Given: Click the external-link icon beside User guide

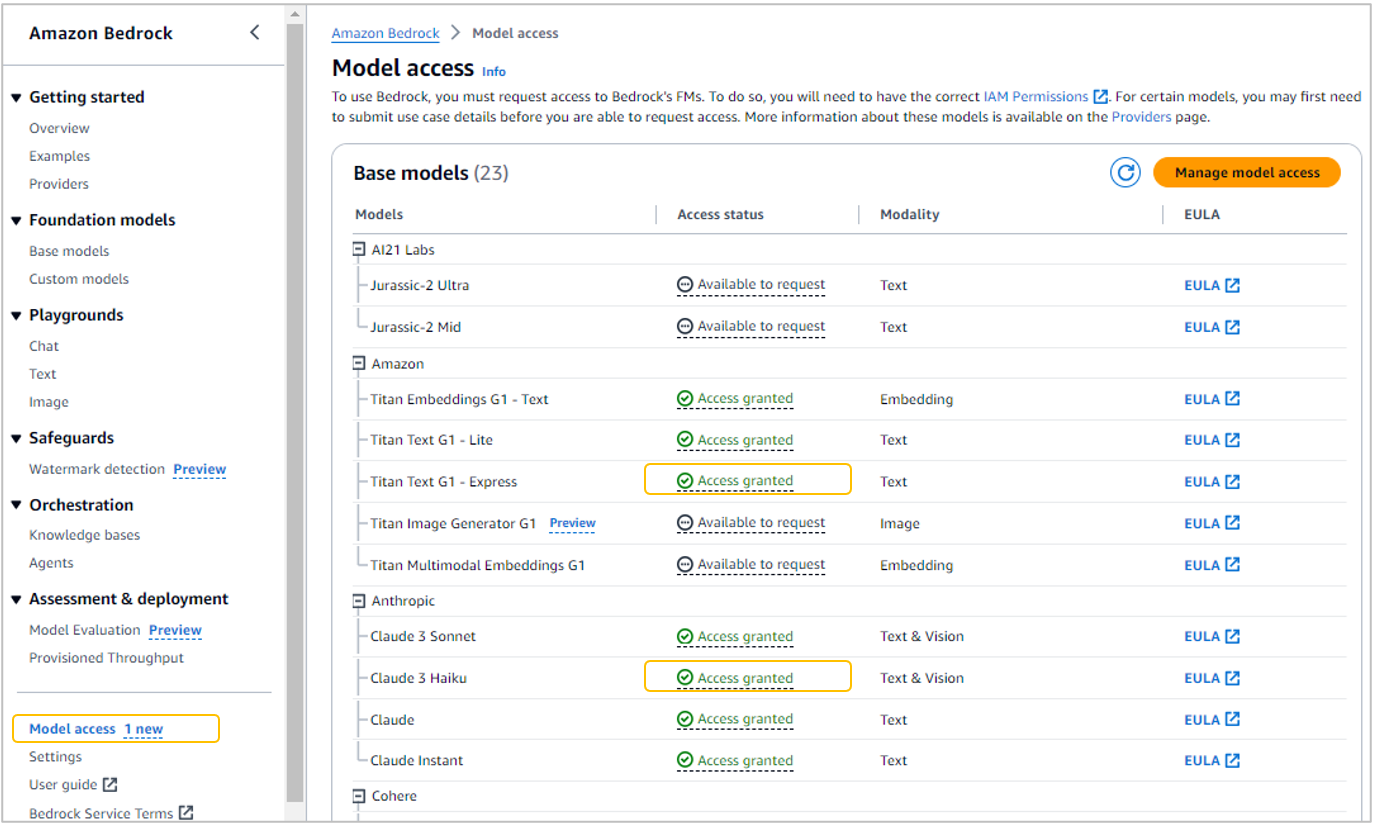Looking at the screenshot, I should (x=110, y=785).
